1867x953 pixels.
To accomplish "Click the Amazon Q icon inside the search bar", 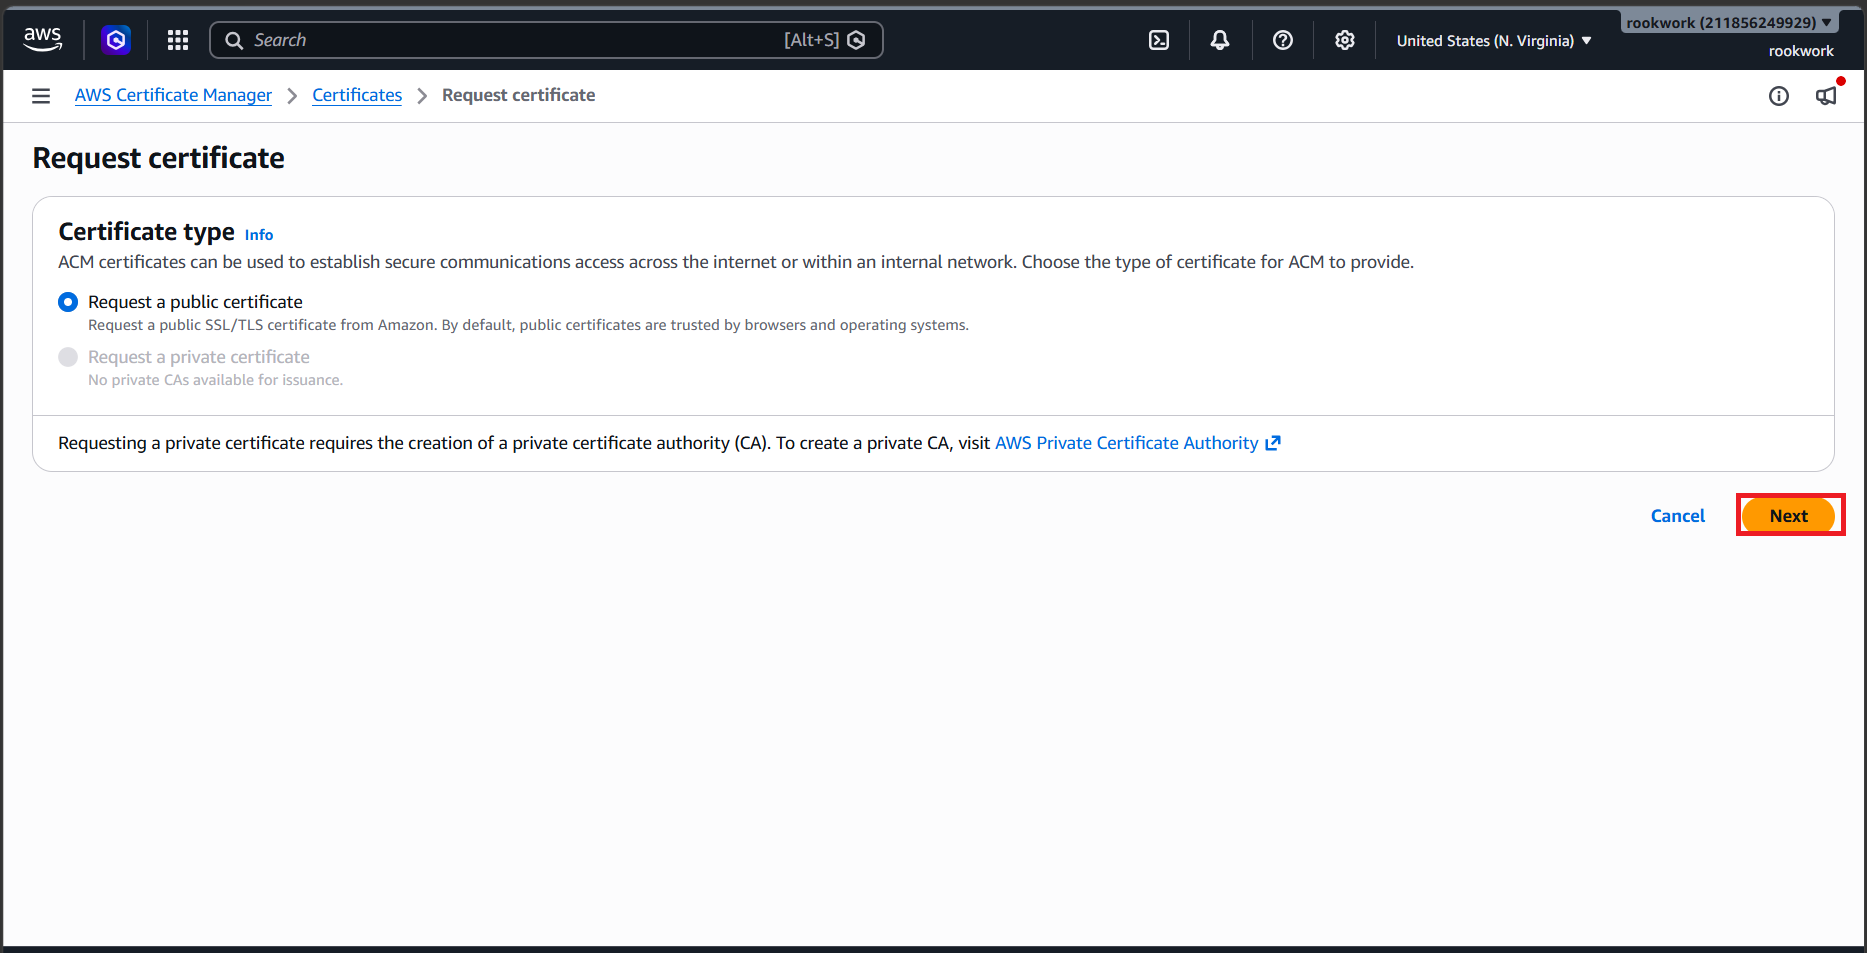I will pos(856,40).
